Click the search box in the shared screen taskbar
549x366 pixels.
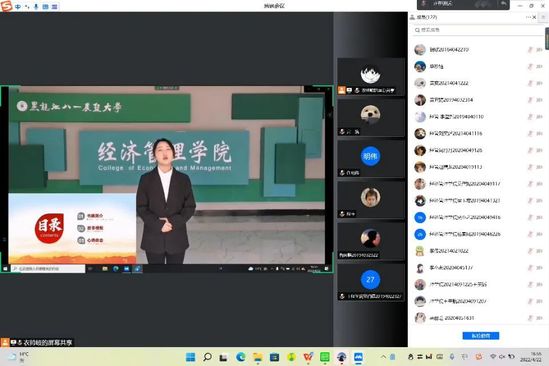48,269
